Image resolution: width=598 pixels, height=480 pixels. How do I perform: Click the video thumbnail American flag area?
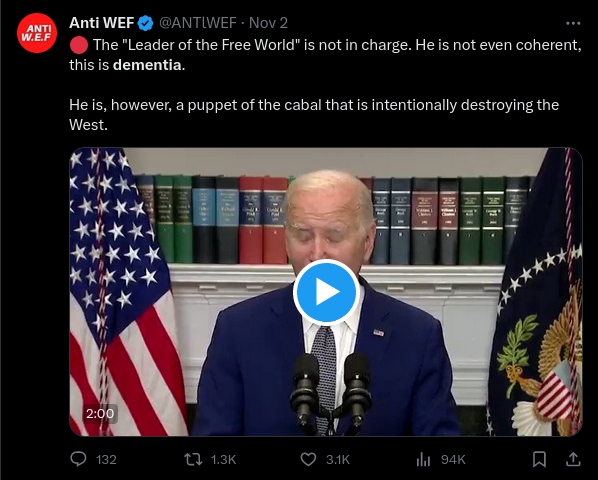tap(123, 292)
